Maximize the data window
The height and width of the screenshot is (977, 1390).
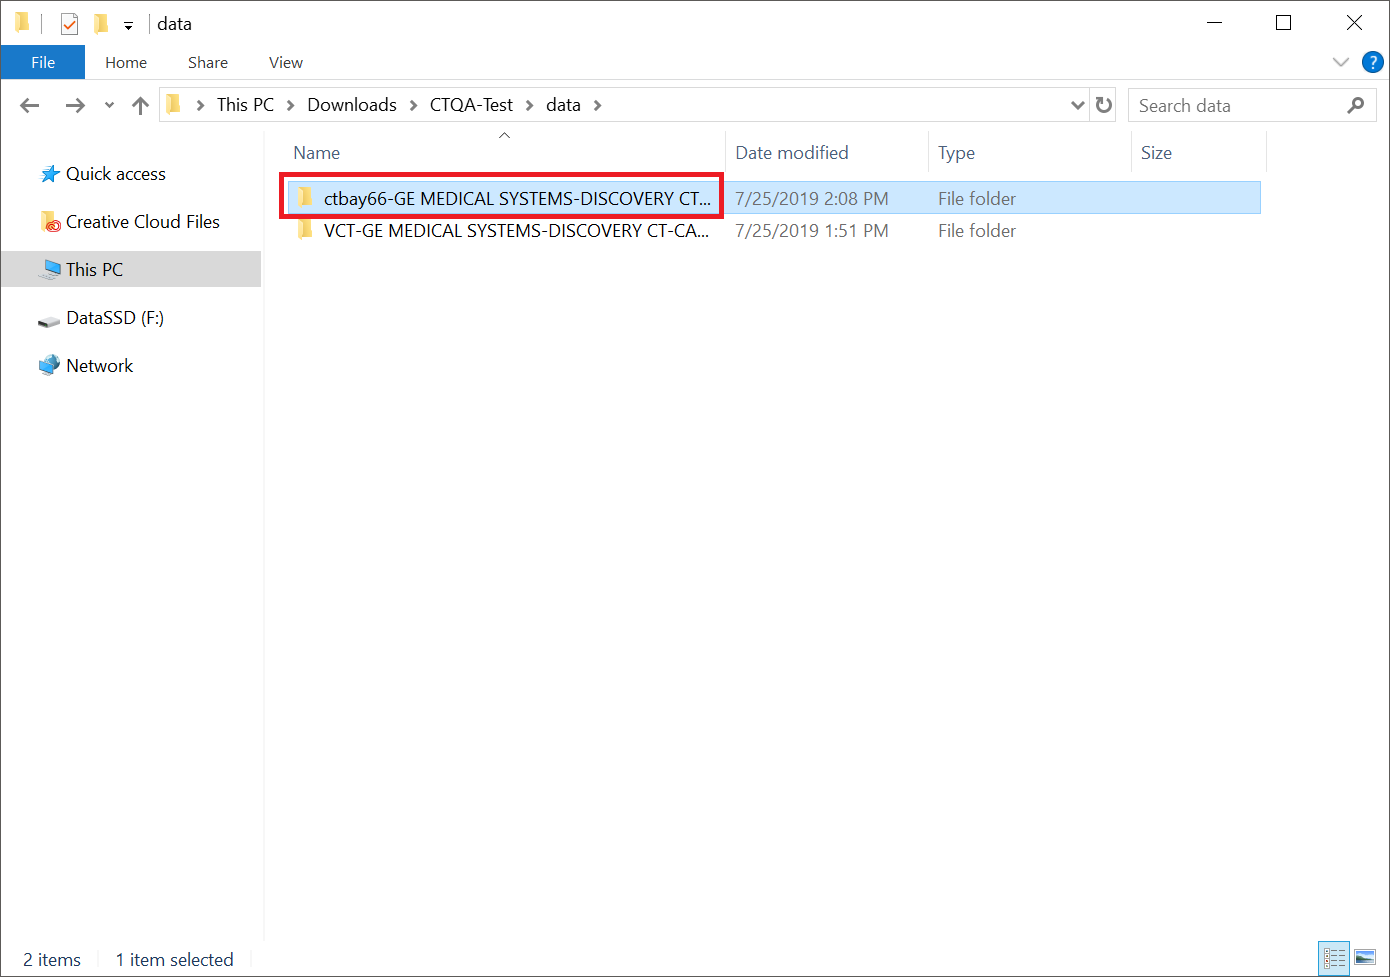click(x=1284, y=22)
